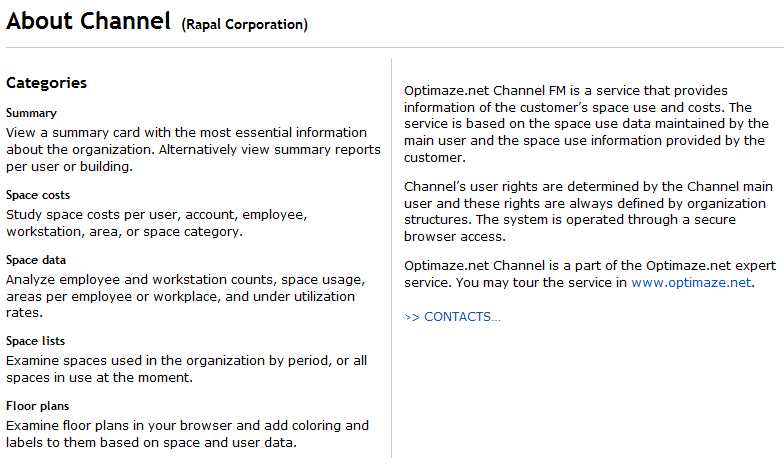Click the (Rapal Corporation) organization label
784x467 pixels.
pyautogui.click(x=245, y=24)
